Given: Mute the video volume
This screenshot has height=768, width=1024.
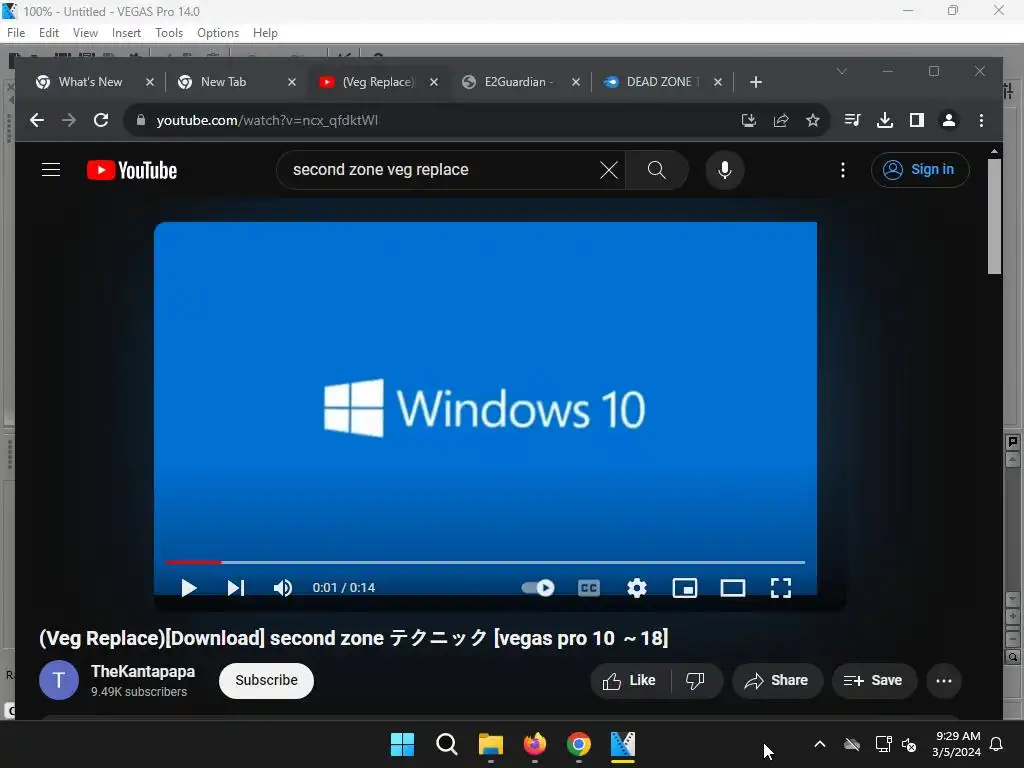Looking at the screenshot, I should click(x=283, y=588).
